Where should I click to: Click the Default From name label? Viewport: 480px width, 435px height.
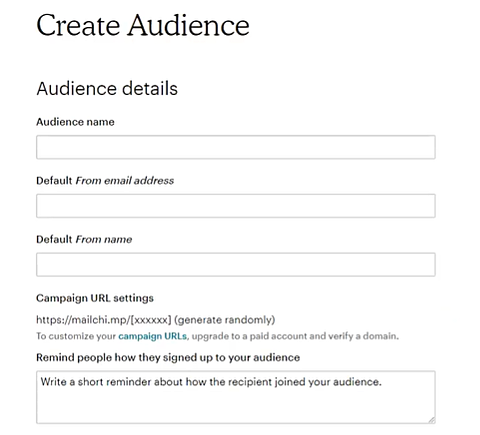(x=84, y=239)
